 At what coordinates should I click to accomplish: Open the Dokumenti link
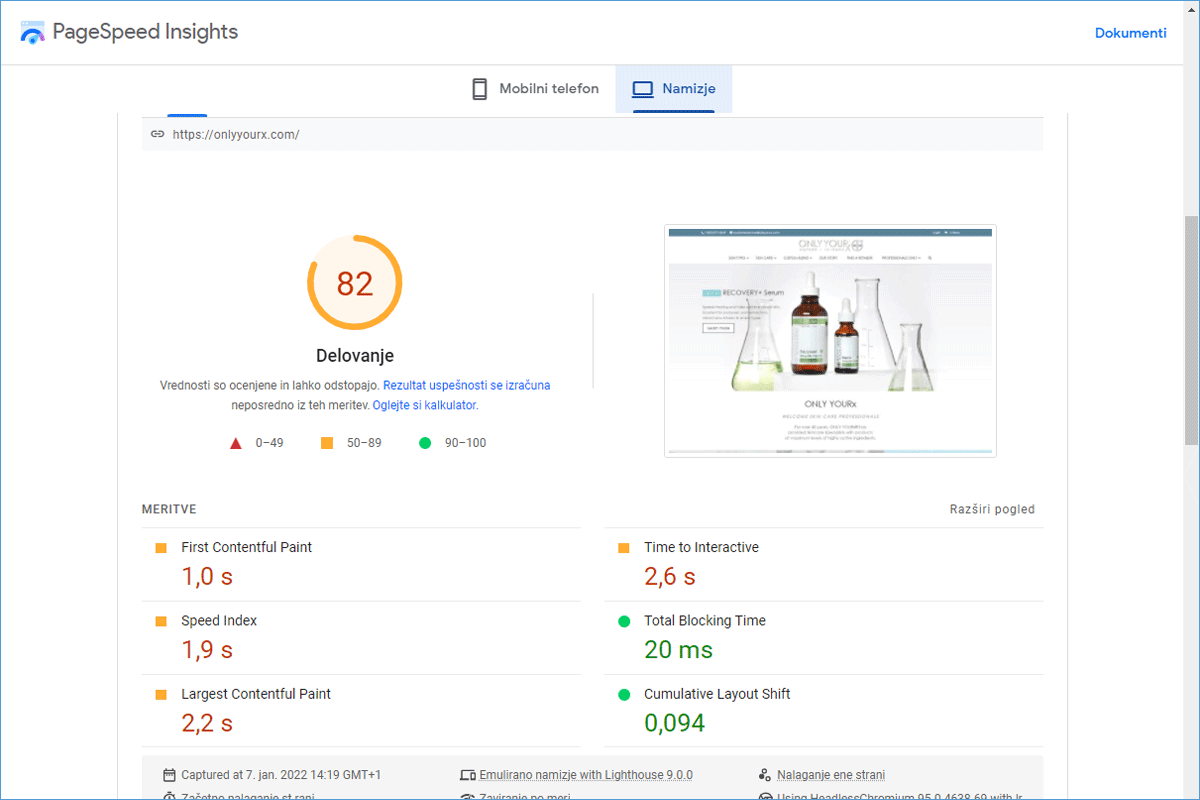1130,33
